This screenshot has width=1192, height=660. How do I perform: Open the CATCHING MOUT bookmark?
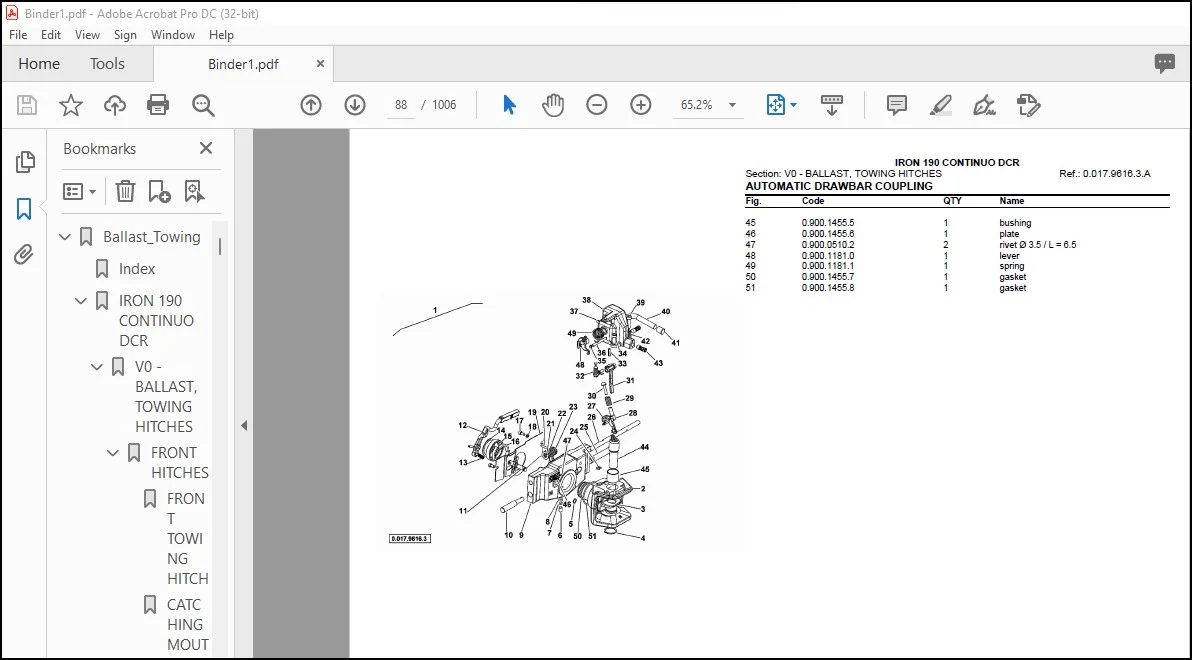click(x=186, y=625)
